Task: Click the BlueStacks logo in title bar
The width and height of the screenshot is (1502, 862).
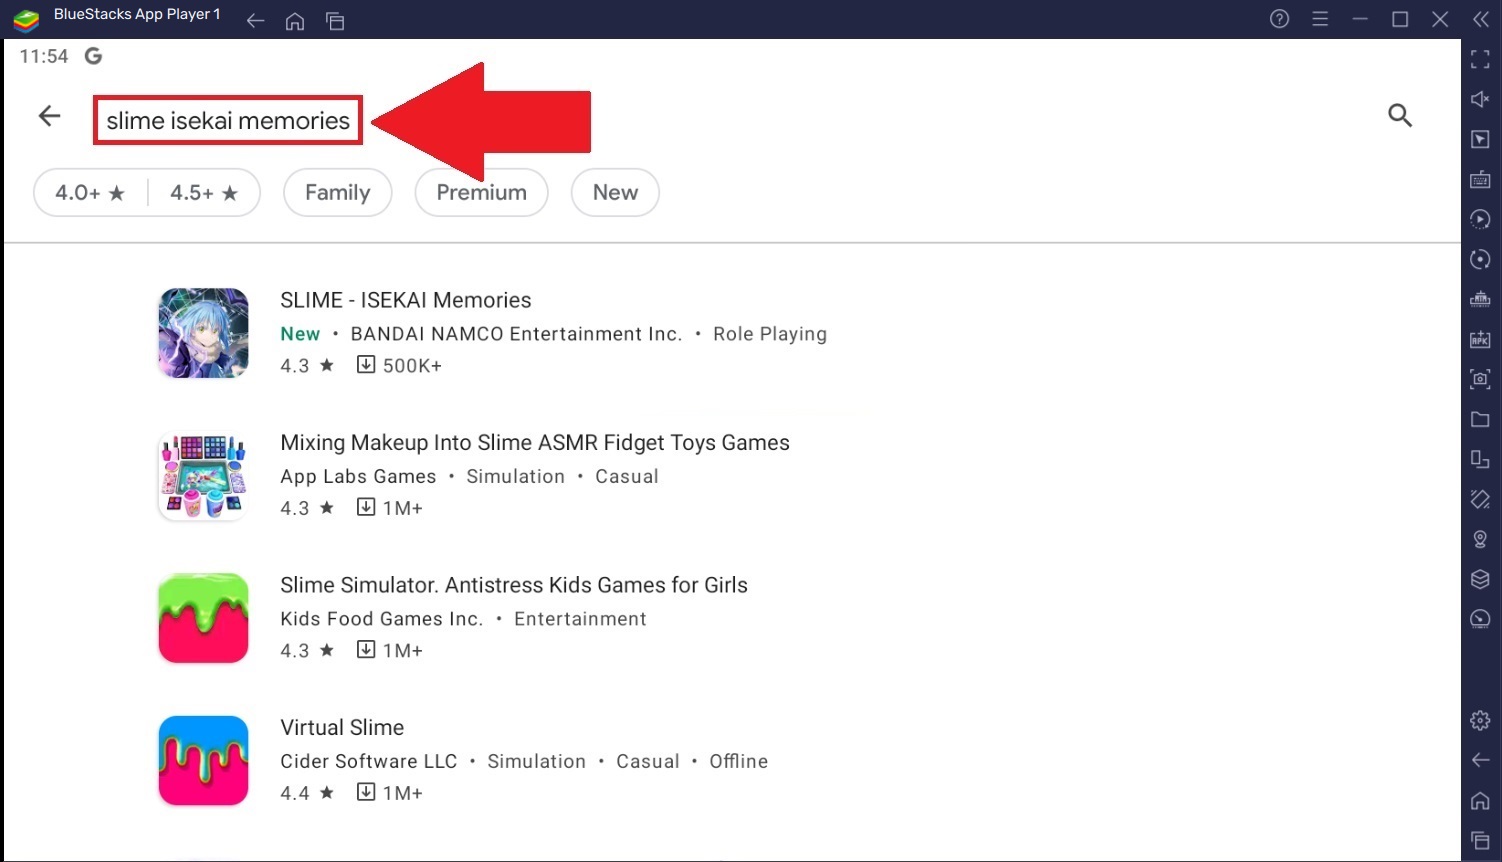Action: tap(26, 19)
